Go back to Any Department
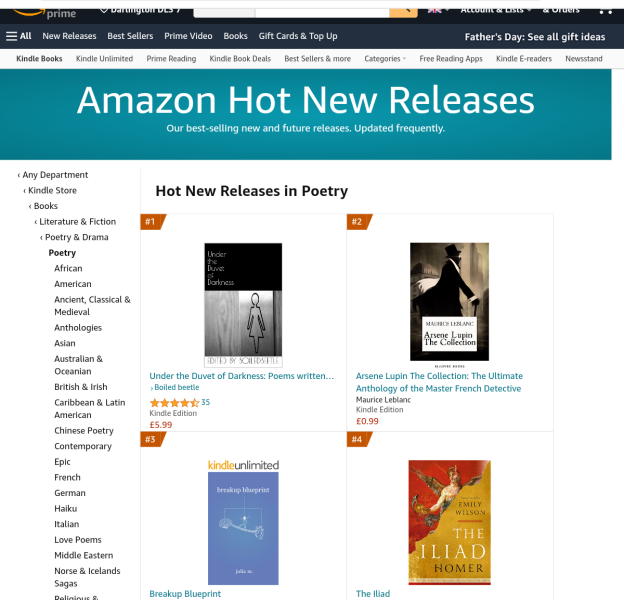This screenshot has height=600, width=624. pos(56,175)
